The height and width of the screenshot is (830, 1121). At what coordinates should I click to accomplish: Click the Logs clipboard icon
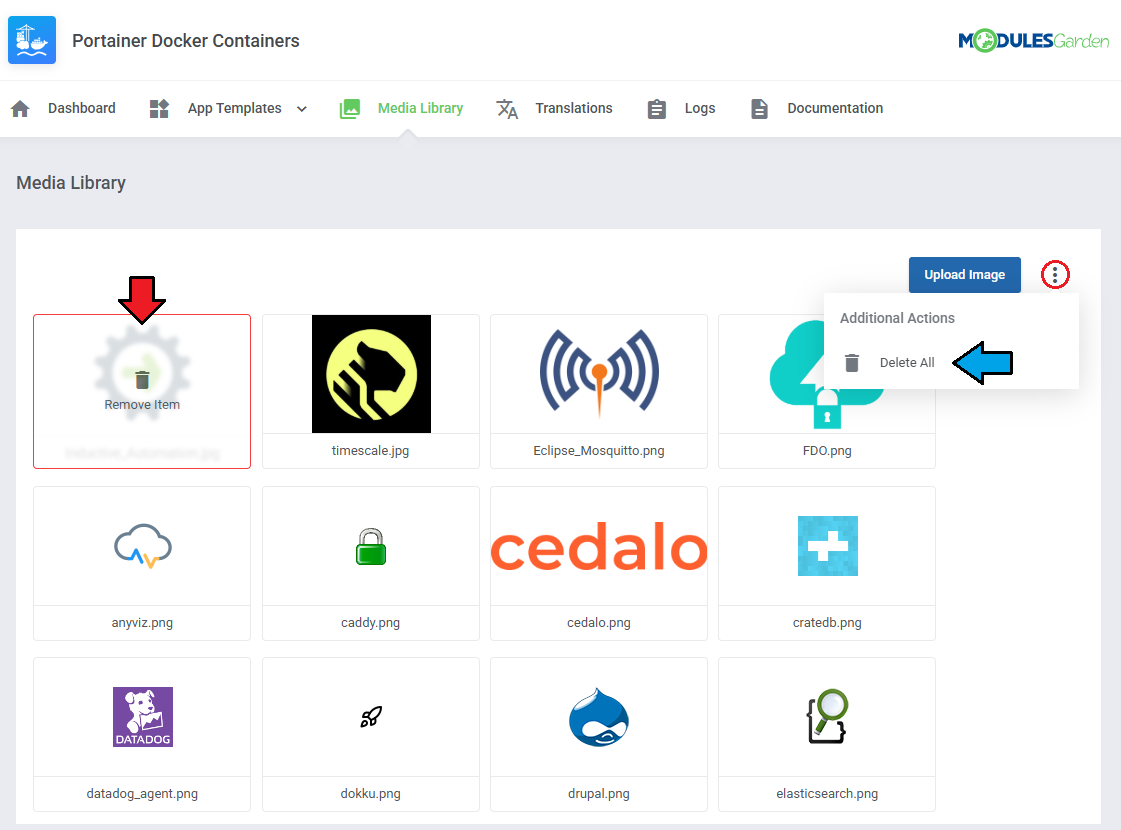[656, 109]
